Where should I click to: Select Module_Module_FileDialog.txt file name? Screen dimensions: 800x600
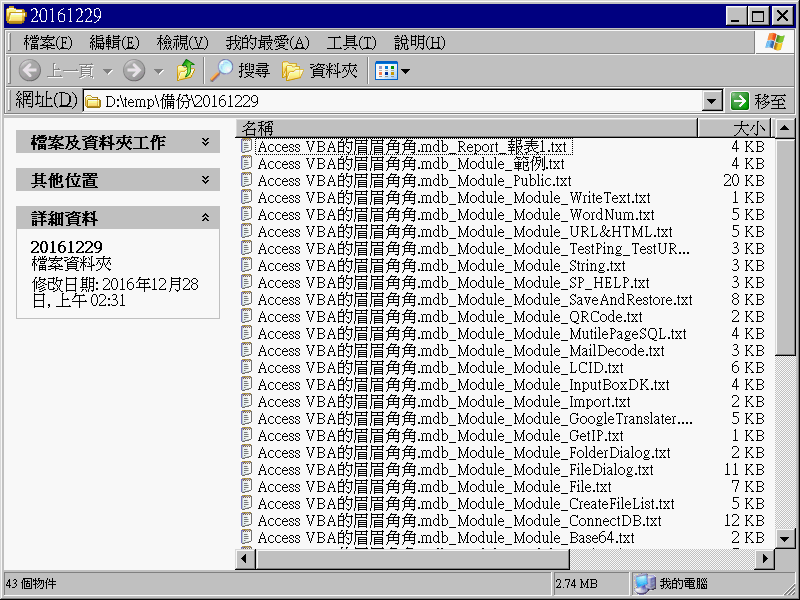456,470
